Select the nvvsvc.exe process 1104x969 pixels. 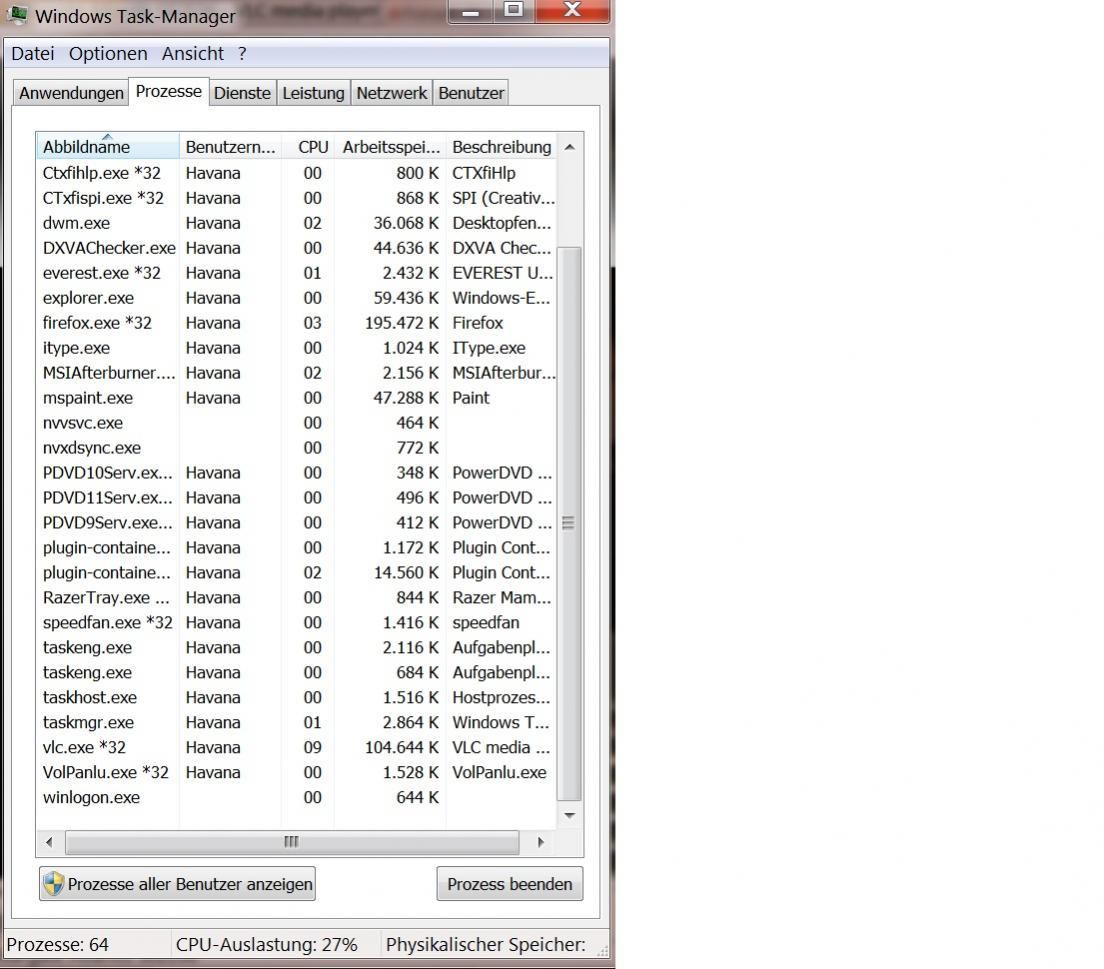click(x=296, y=423)
